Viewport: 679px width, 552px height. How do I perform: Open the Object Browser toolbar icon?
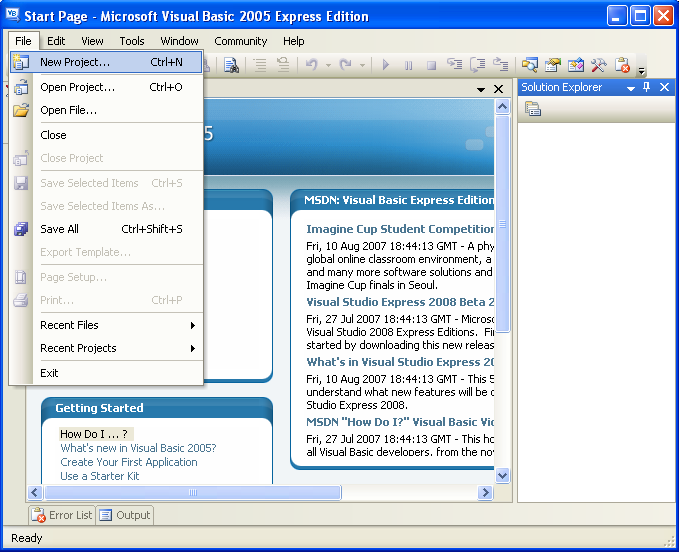coord(576,65)
